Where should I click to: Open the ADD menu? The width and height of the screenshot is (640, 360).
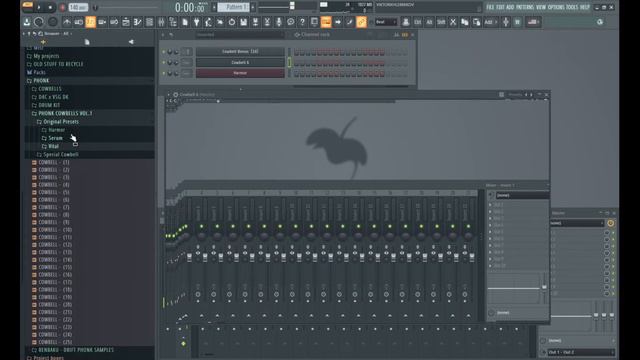pyautogui.click(x=510, y=7)
